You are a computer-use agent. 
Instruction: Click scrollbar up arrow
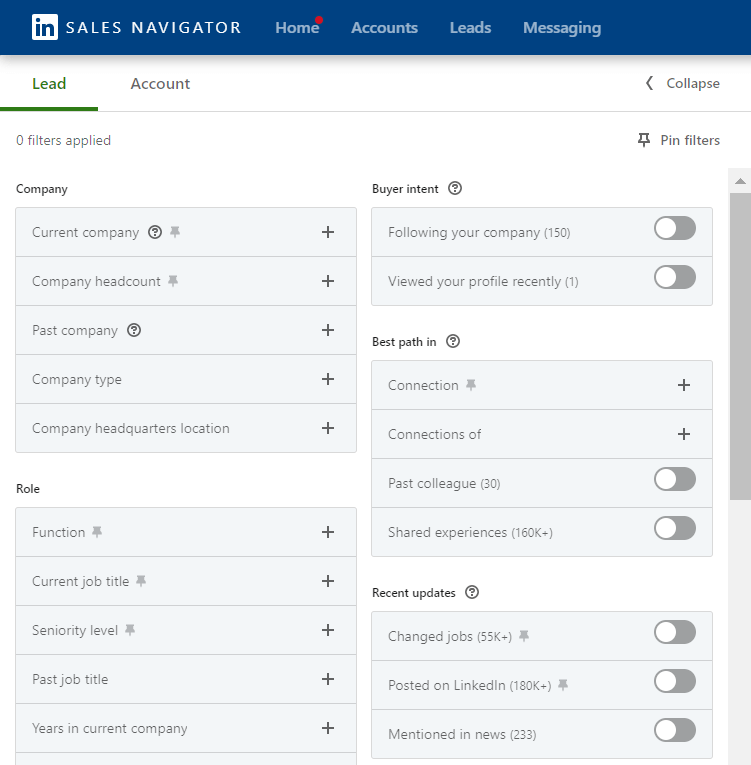(x=740, y=181)
